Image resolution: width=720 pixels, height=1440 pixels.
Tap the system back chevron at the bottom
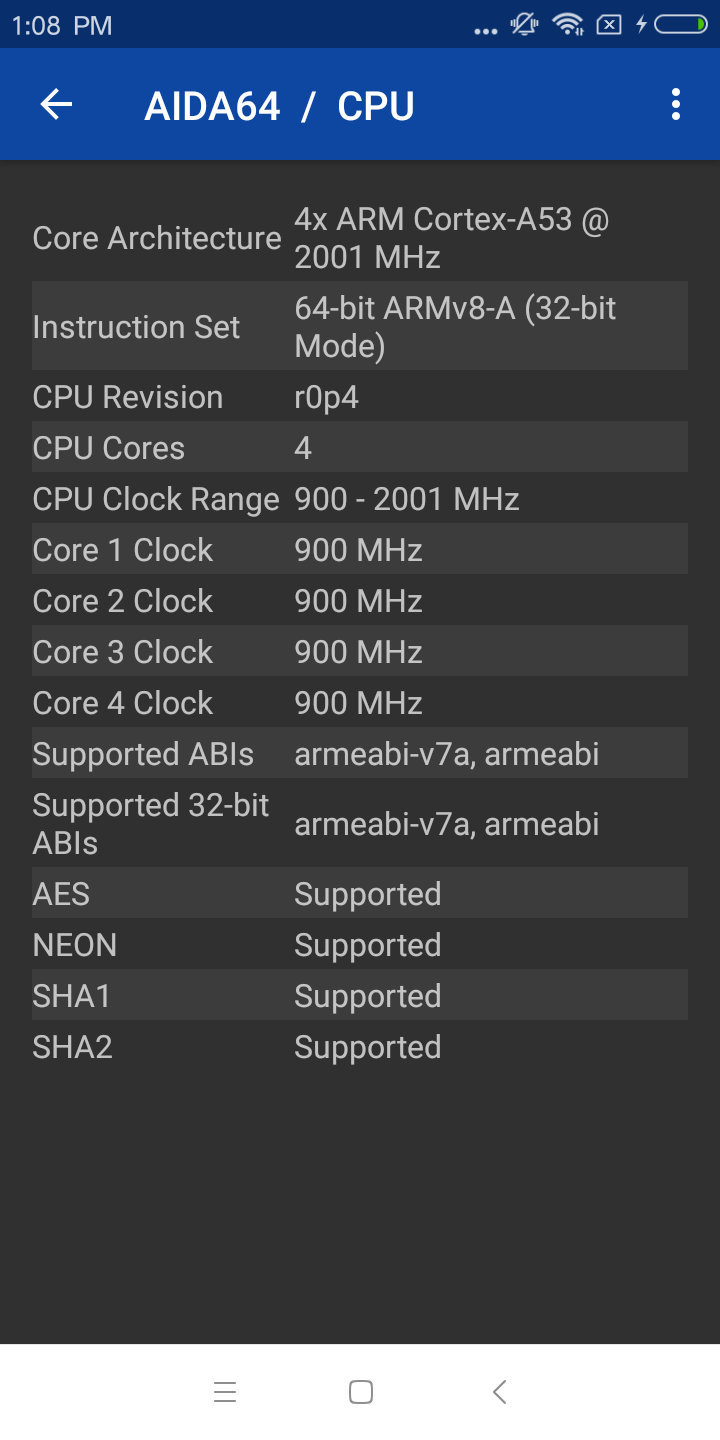[499, 1392]
